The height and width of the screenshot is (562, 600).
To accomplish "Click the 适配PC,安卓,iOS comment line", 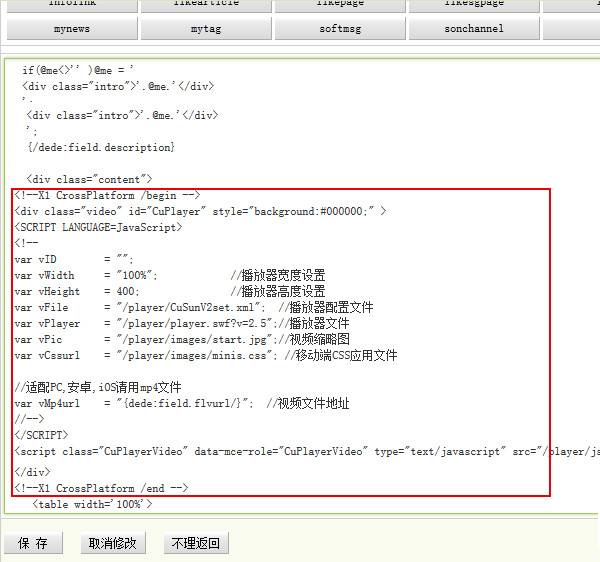I will click(x=98, y=388).
